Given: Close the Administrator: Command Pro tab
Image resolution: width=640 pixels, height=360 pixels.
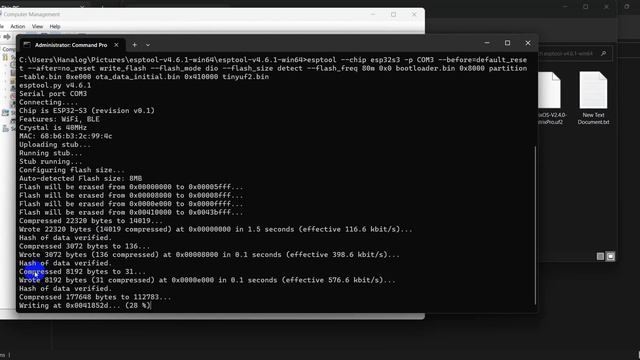Looking at the screenshot, I should click(116, 45).
